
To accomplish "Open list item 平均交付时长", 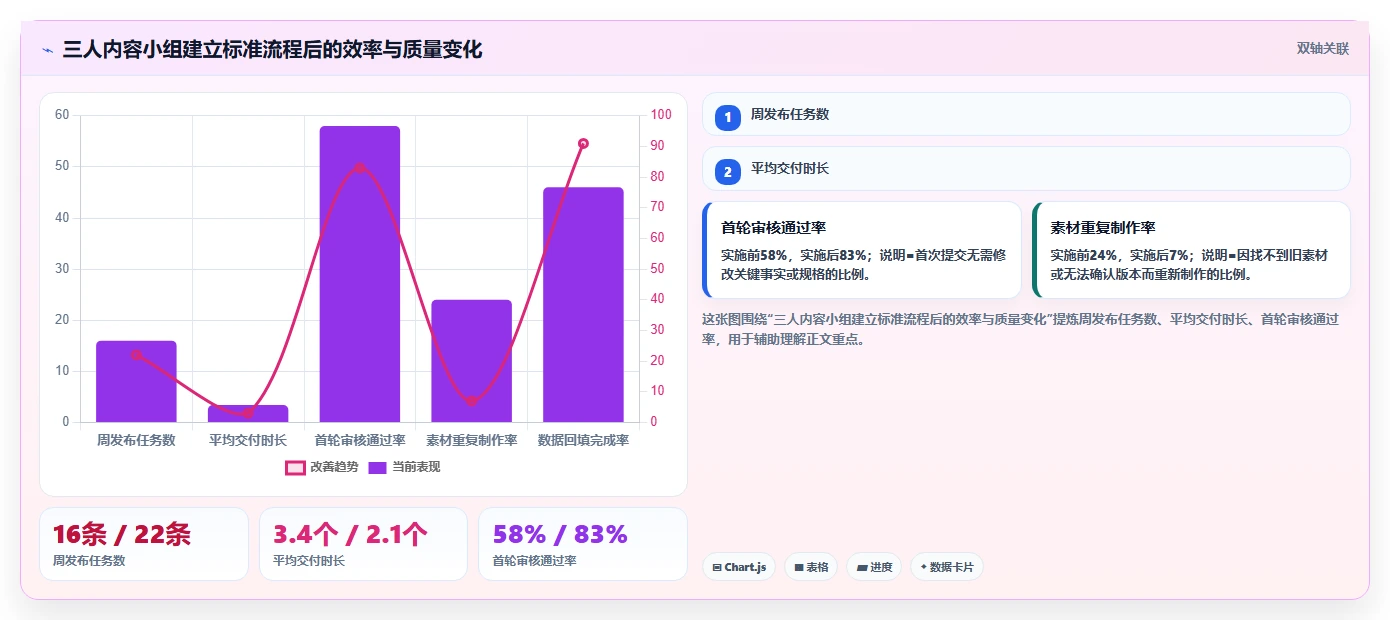I will click(1026, 168).
